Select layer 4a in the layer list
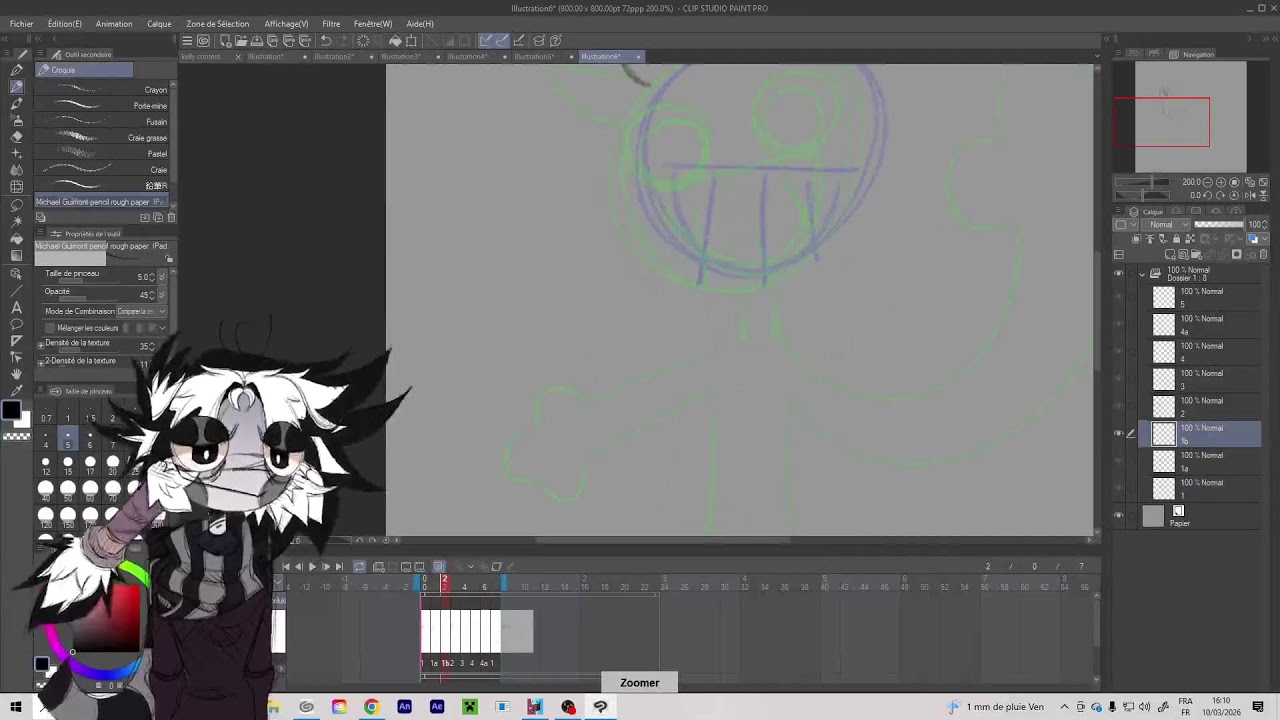 pyautogui.click(x=1200, y=325)
